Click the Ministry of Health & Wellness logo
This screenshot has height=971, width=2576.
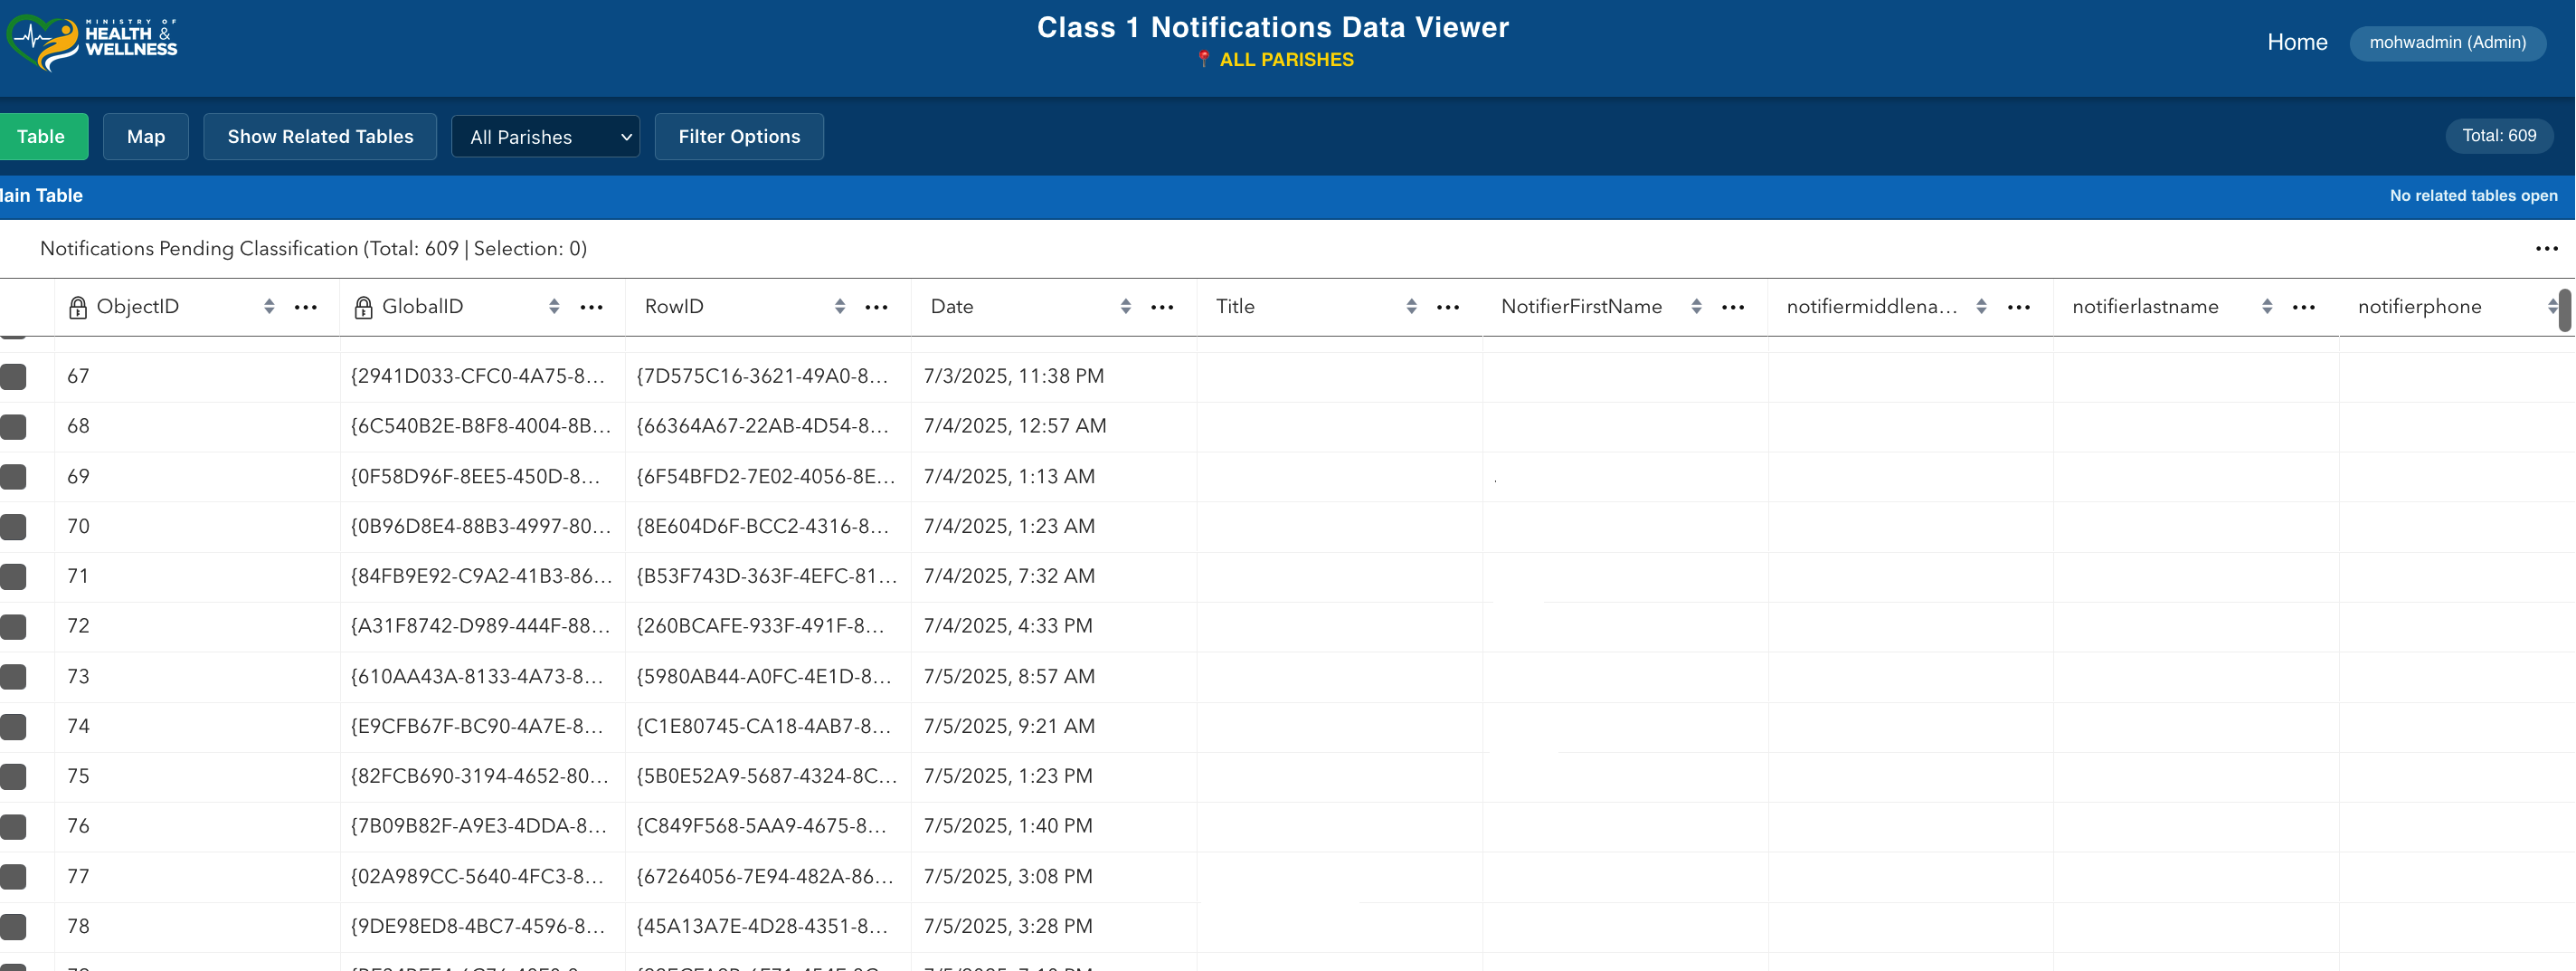(92, 42)
